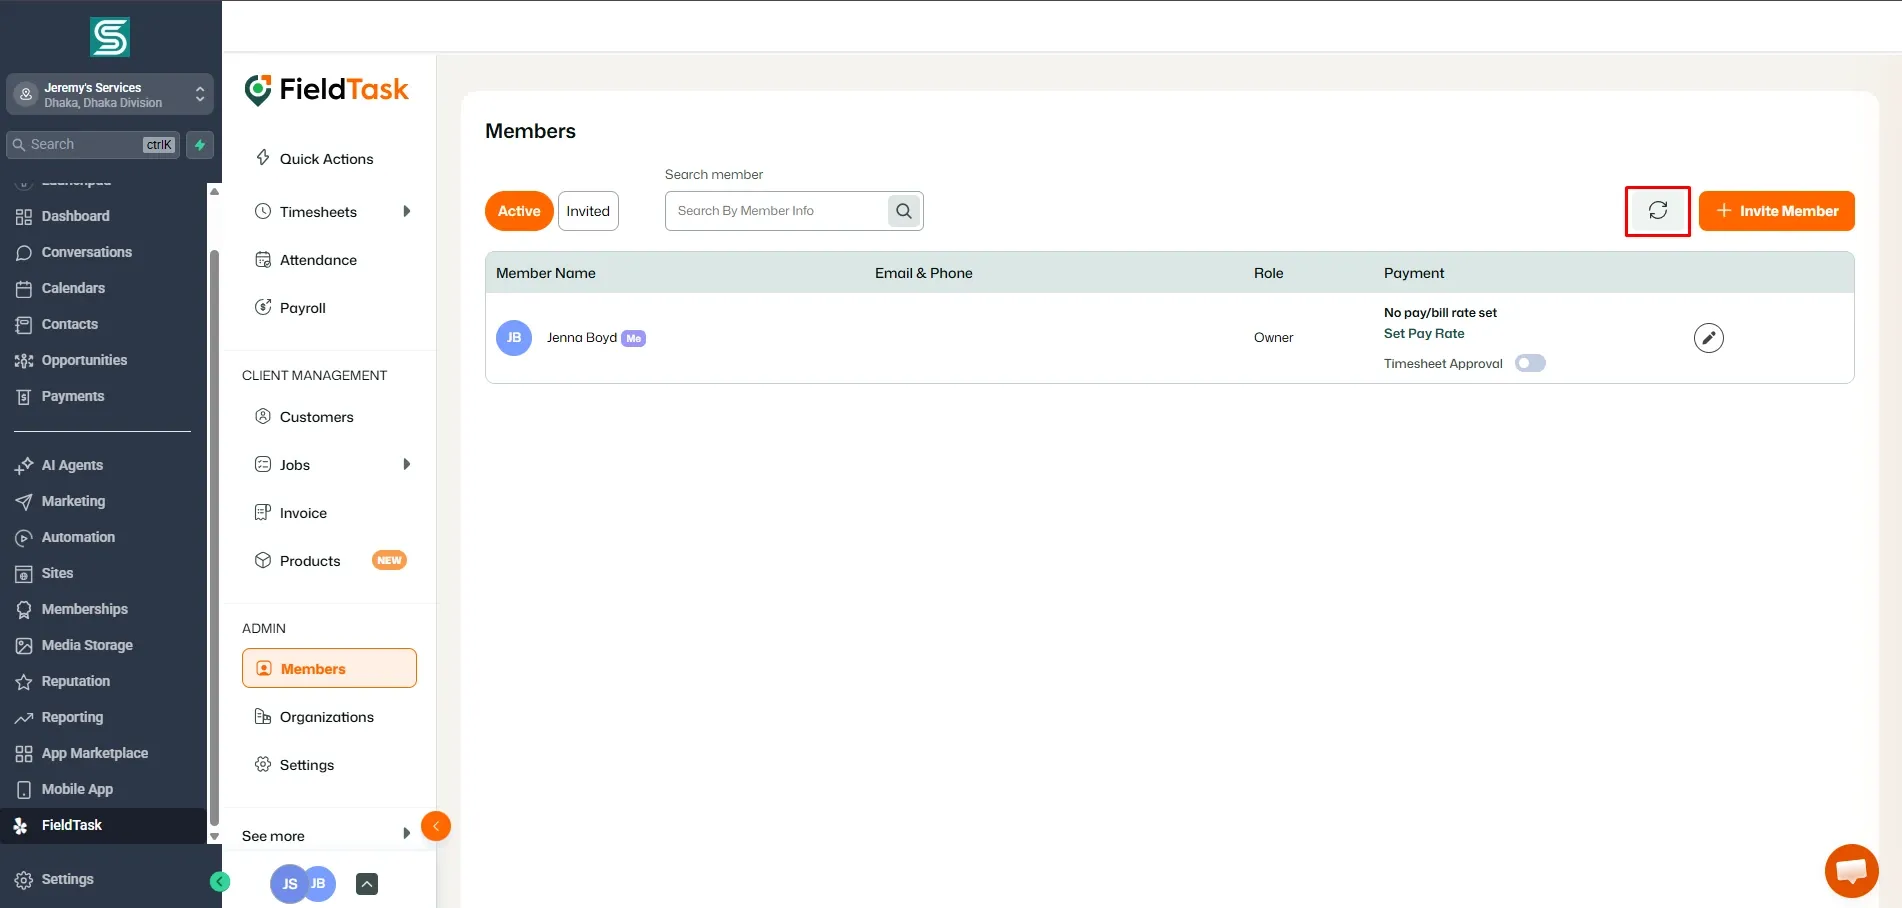The image size is (1902, 908).
Task: Open Contacts in the left sidebar
Action: pyautogui.click(x=69, y=324)
